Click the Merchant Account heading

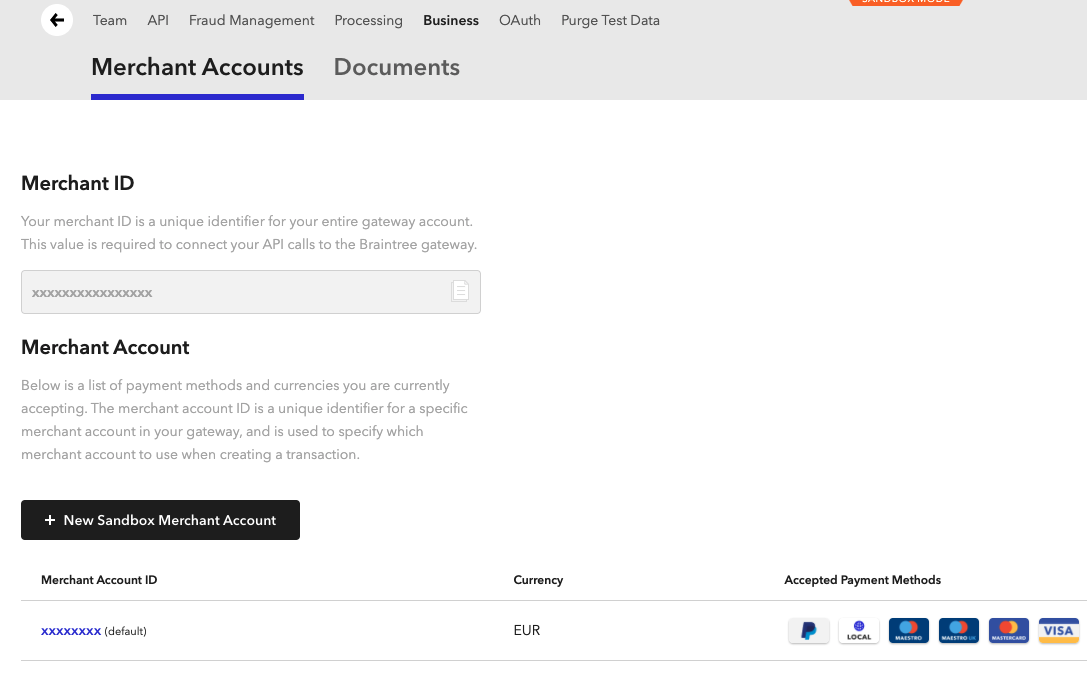pyautogui.click(x=105, y=347)
